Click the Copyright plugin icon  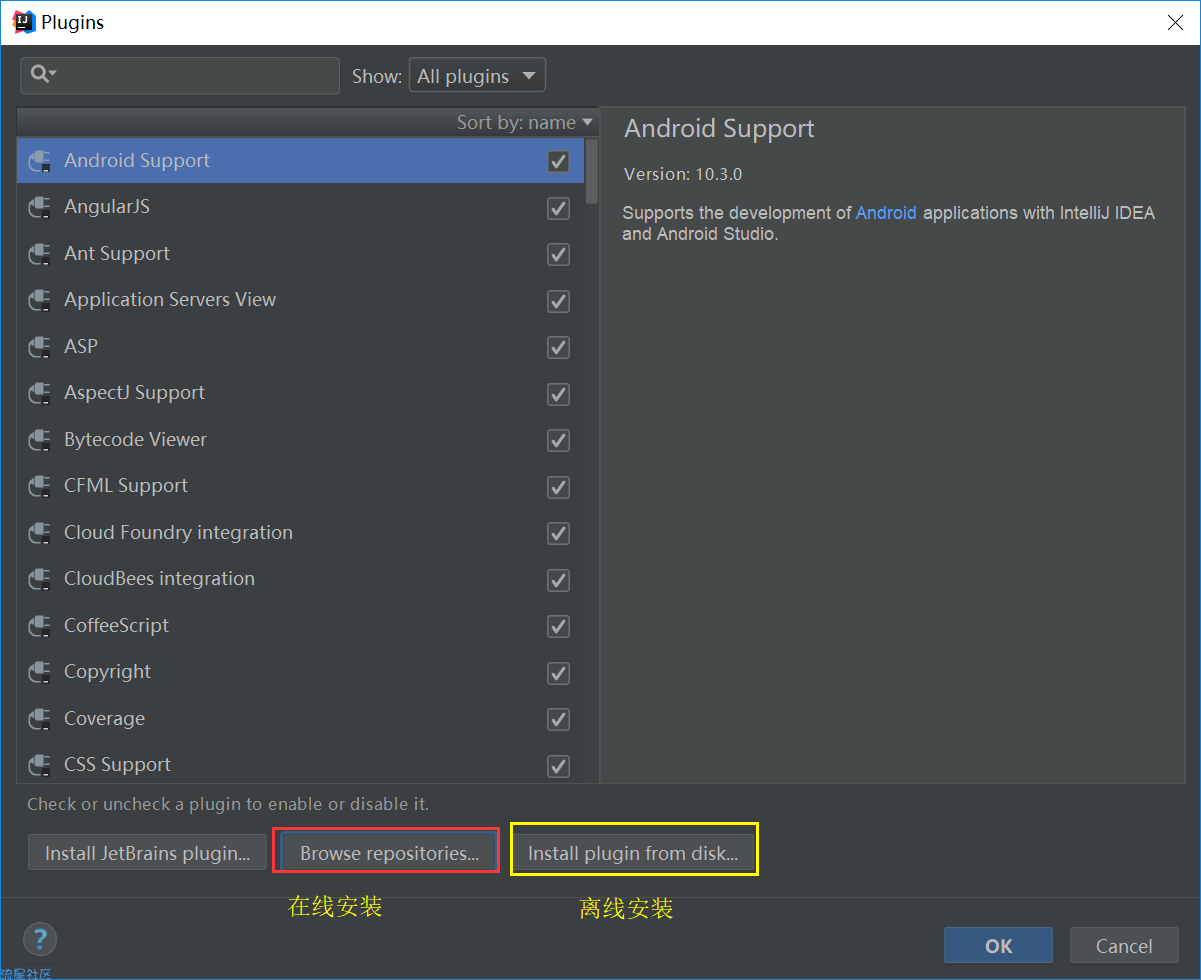tap(40, 673)
